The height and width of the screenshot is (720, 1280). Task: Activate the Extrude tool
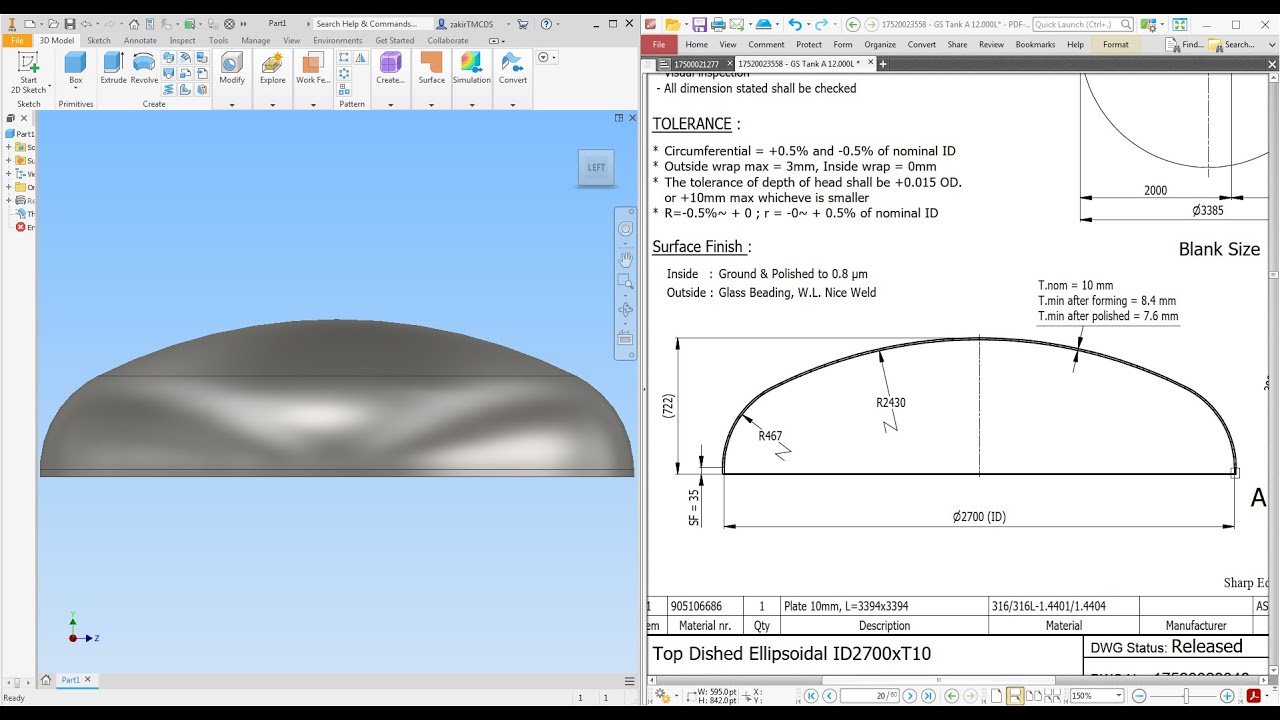point(113,68)
